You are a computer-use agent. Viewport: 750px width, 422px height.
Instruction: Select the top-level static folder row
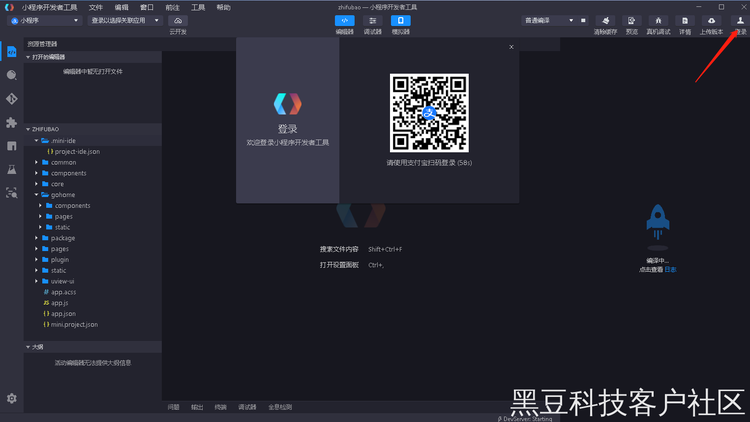(x=93, y=270)
